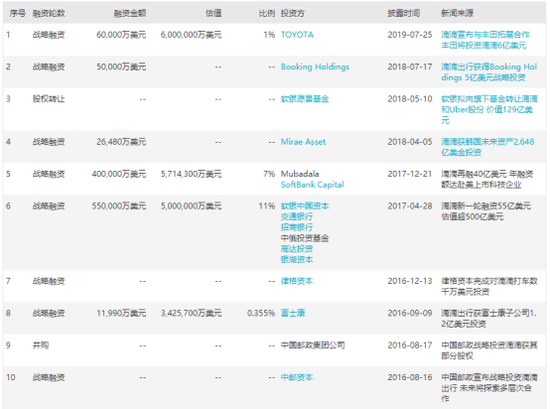
Task: Select the 2017-04-28 disclosure date
Action: [x=410, y=206]
